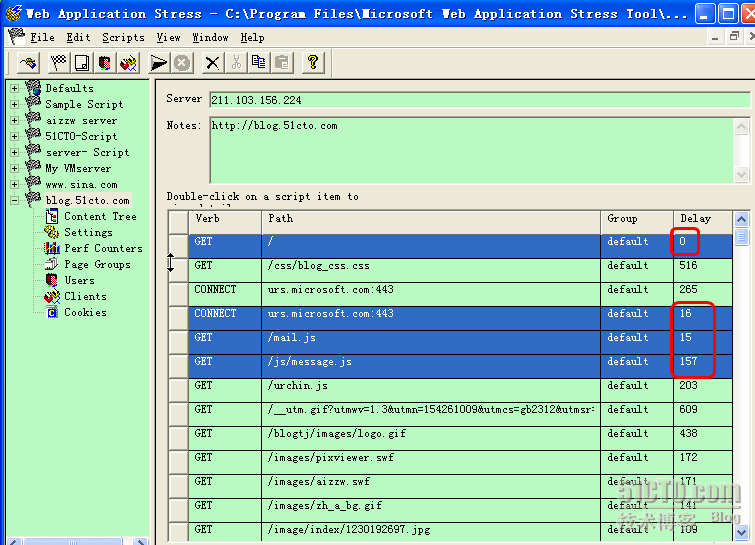Open the reports page toolbar icon
The image size is (755, 545).
(x=82, y=63)
